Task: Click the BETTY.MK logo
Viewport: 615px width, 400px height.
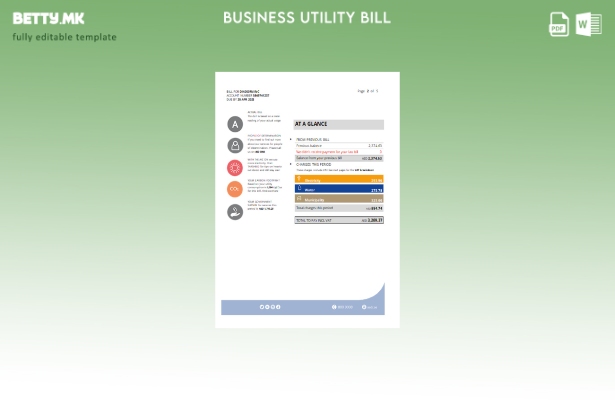Action: (x=48, y=18)
